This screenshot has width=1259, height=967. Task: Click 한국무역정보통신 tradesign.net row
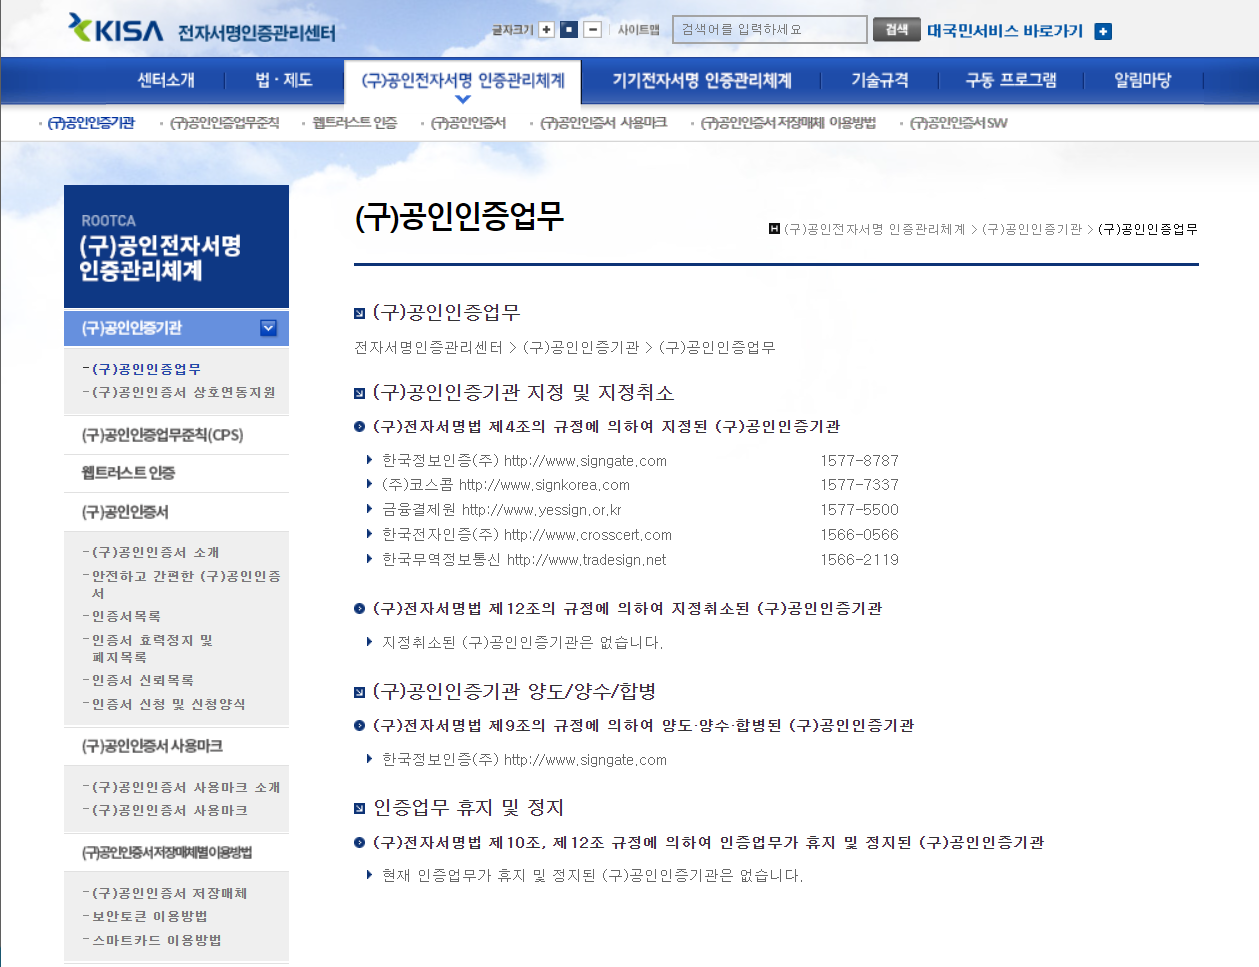524,560
